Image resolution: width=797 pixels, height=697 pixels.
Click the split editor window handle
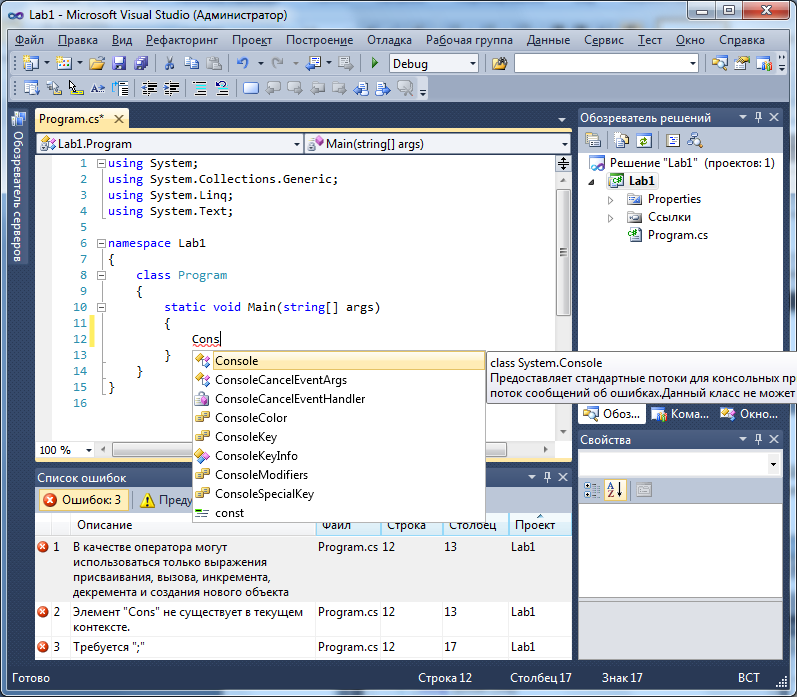[x=563, y=164]
